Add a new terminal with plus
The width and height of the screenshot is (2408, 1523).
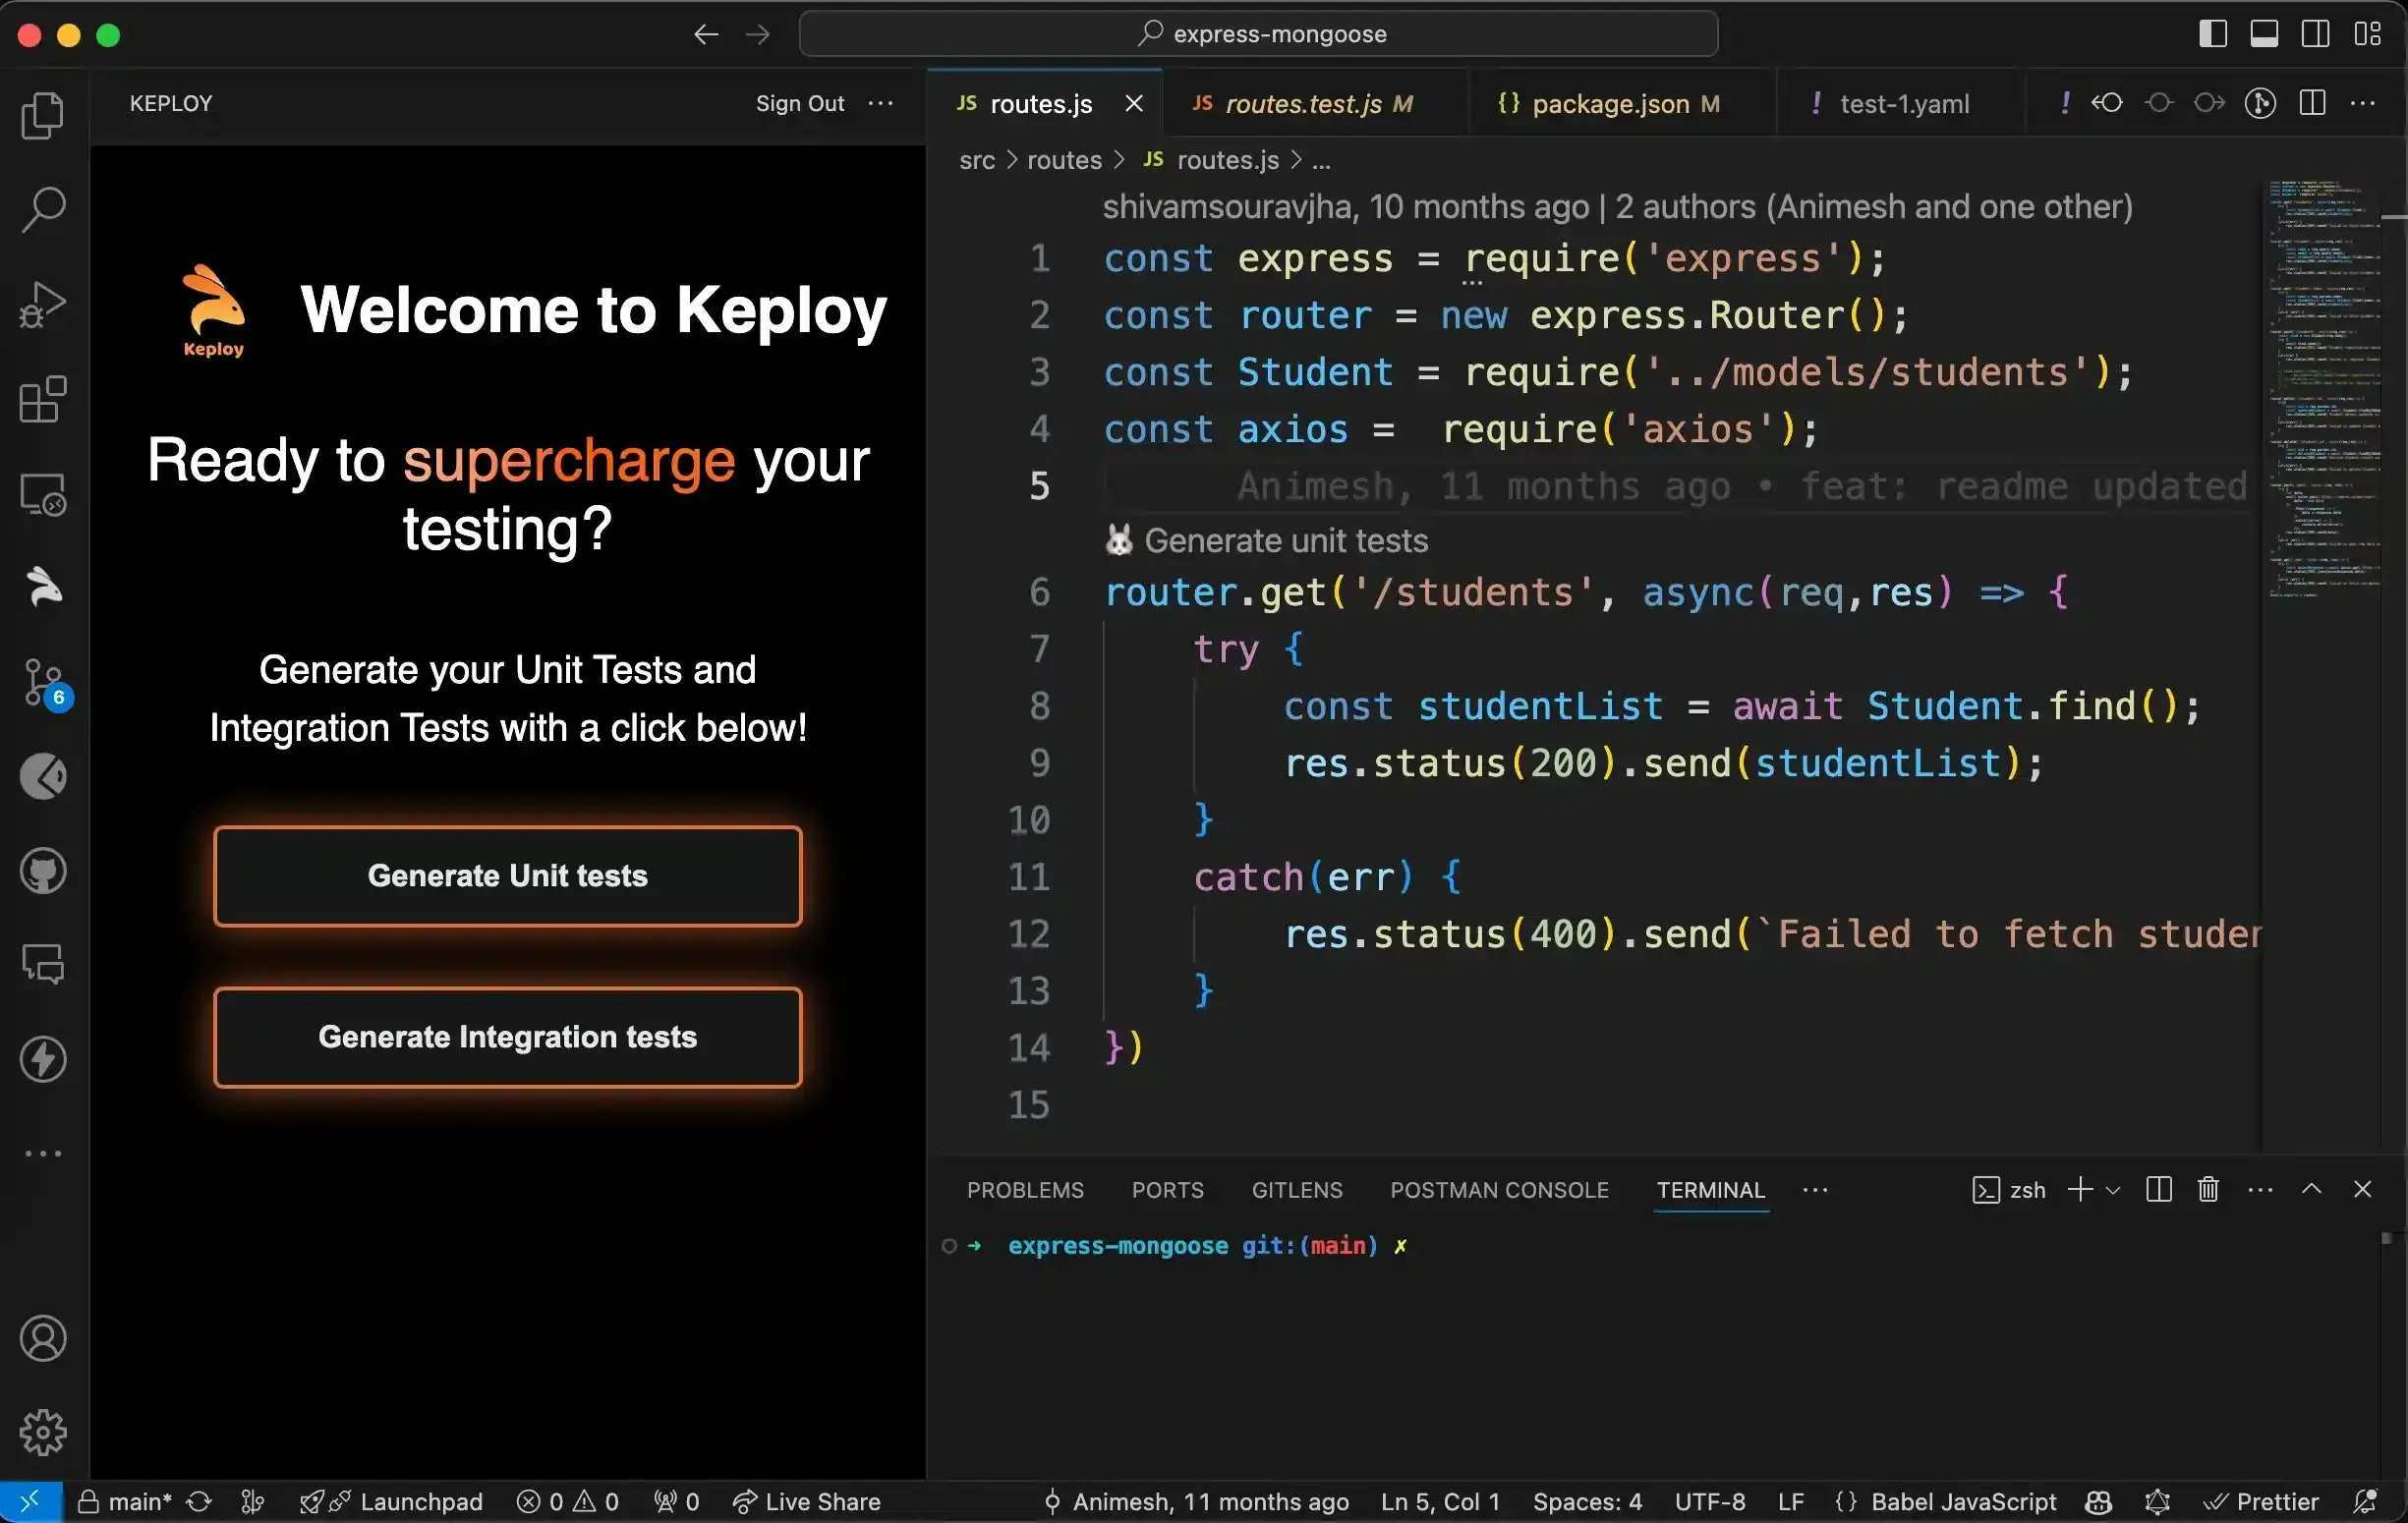pyautogui.click(x=2080, y=1189)
